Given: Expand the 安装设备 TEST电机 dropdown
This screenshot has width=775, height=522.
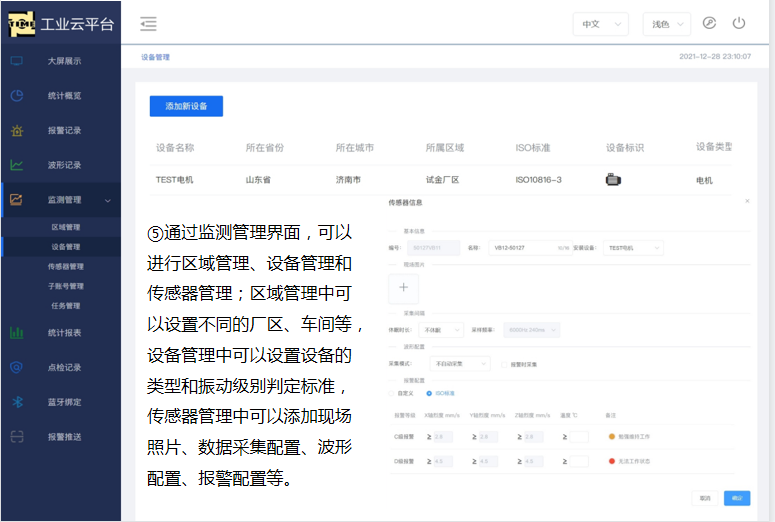Looking at the screenshot, I should click(x=634, y=248).
